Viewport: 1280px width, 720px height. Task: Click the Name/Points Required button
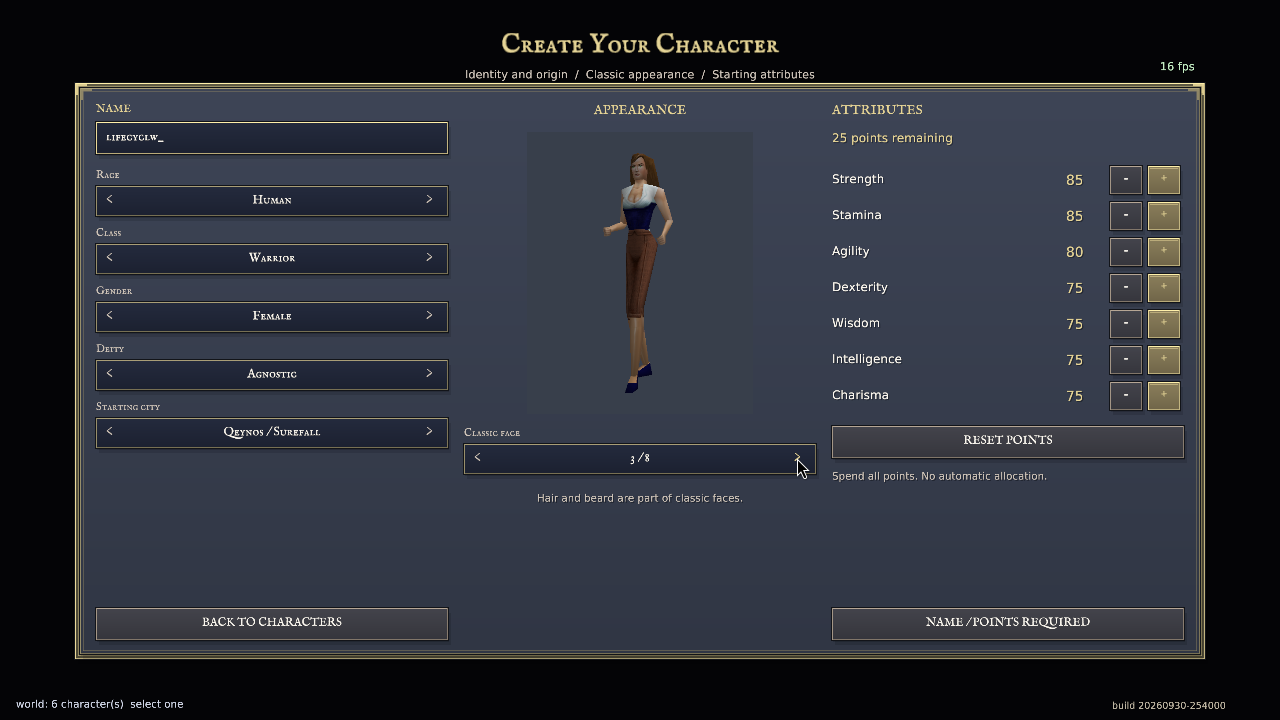coord(1008,623)
